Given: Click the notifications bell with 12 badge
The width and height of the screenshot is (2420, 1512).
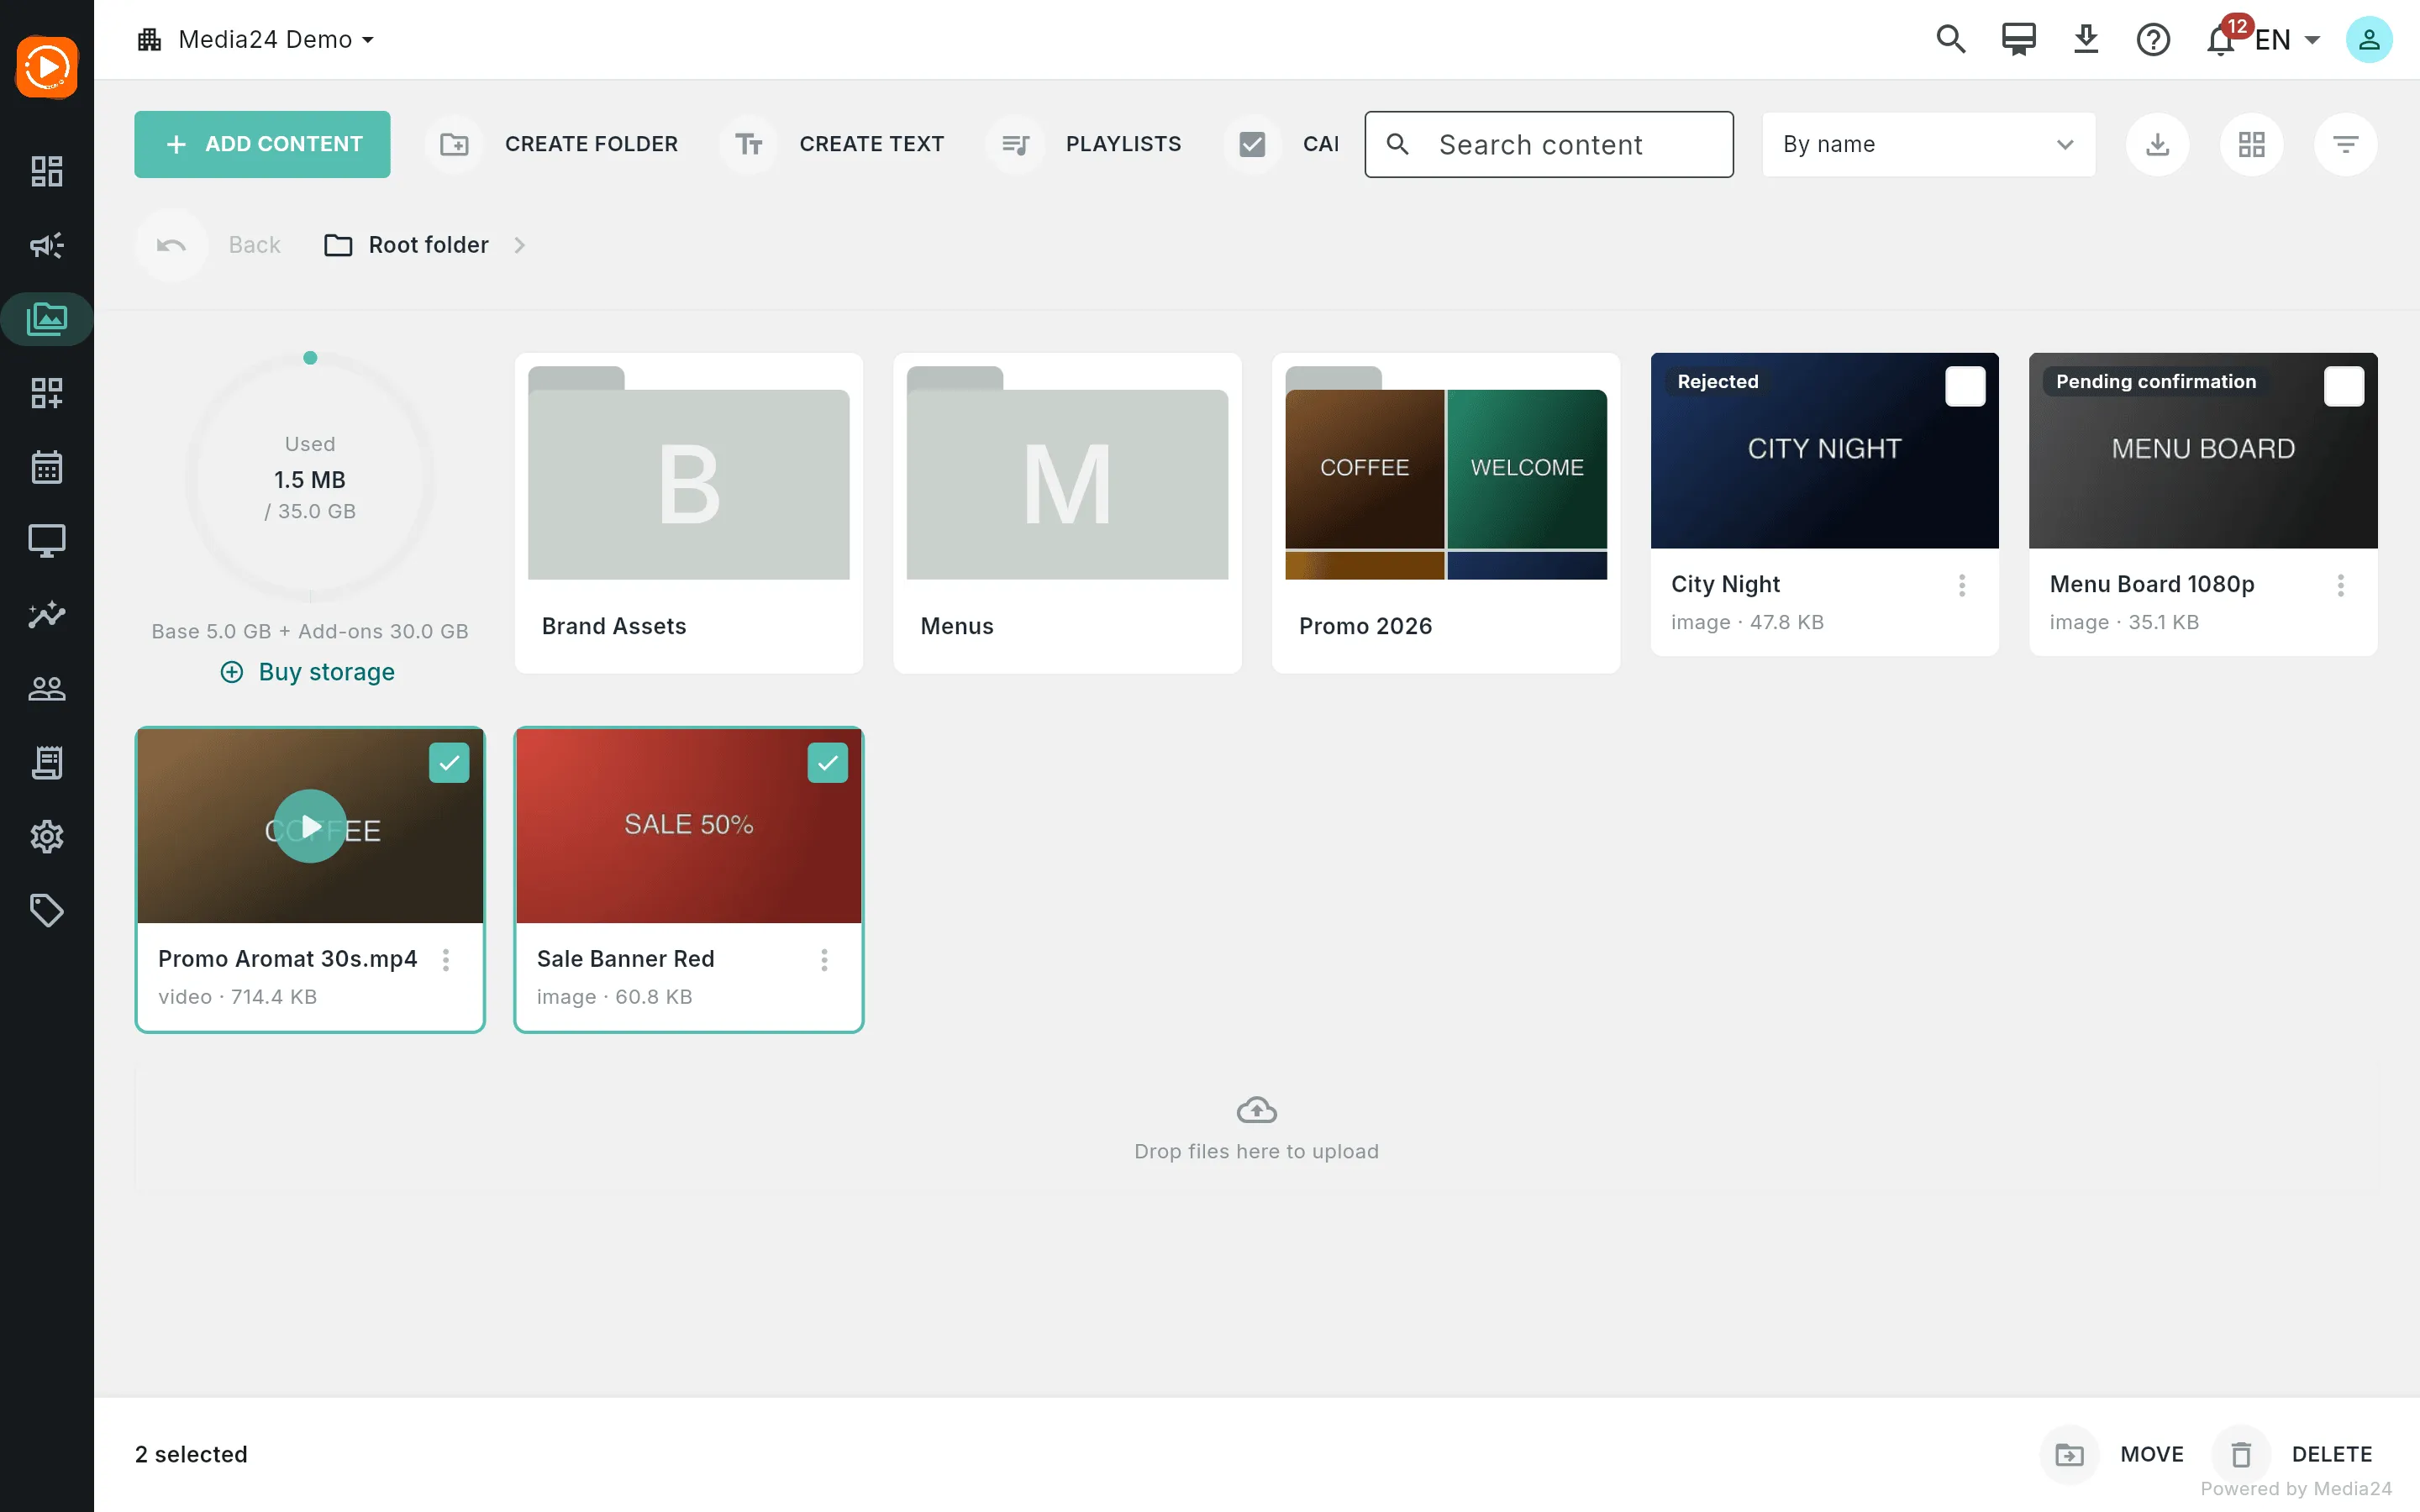Looking at the screenshot, I should [x=2221, y=39].
